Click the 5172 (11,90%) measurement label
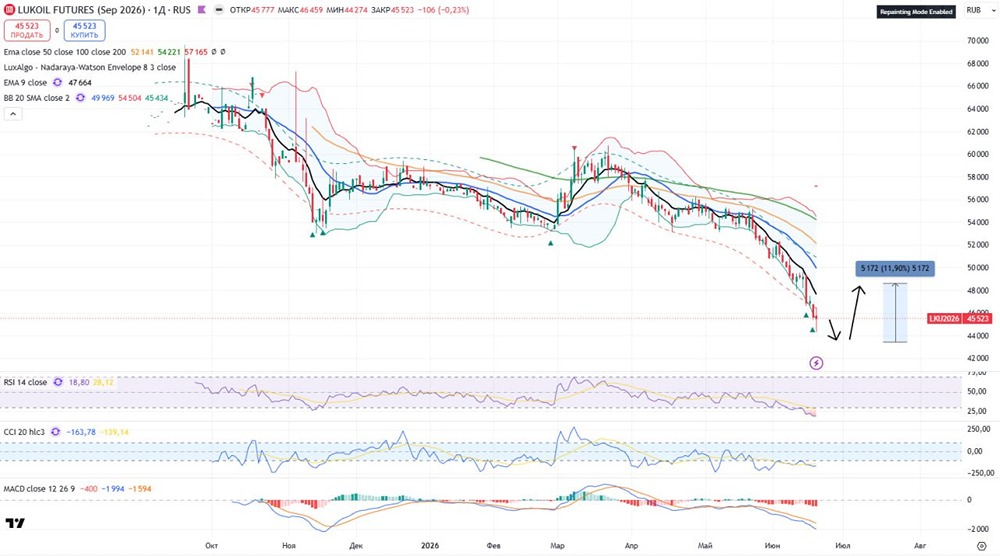Viewport: 1000px width, 556px height. tap(895, 268)
